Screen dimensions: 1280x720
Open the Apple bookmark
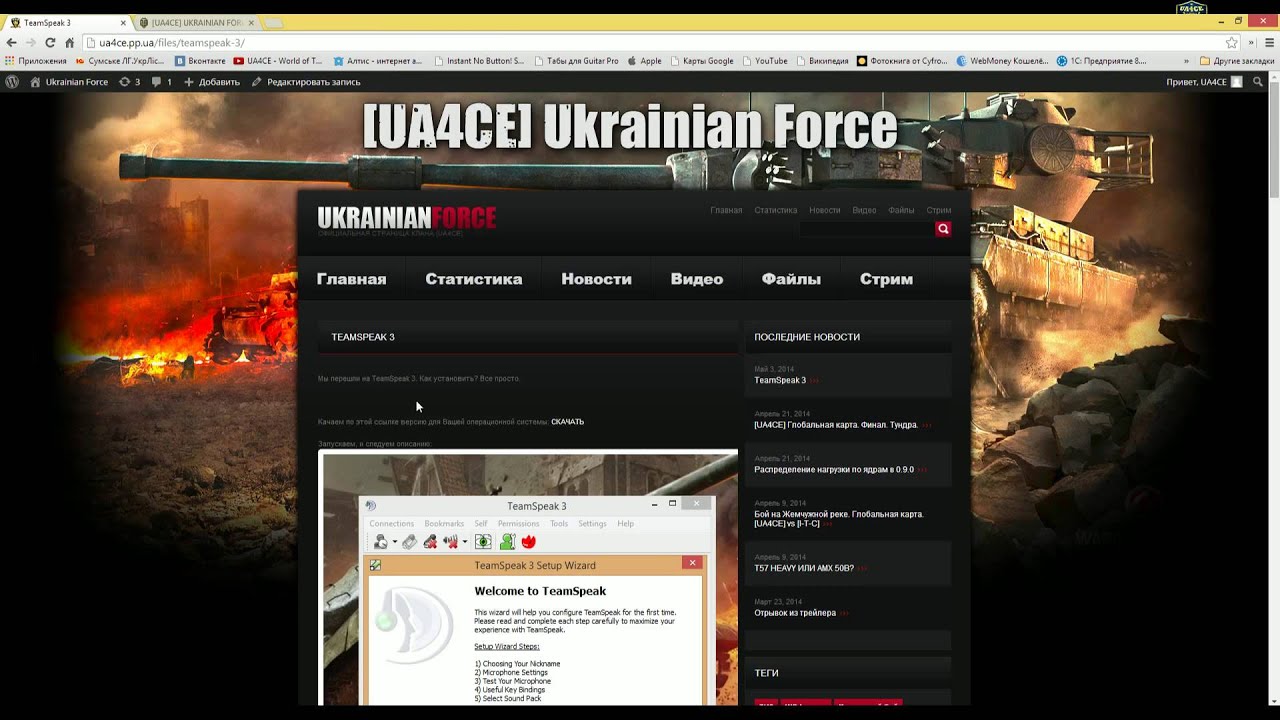[644, 61]
